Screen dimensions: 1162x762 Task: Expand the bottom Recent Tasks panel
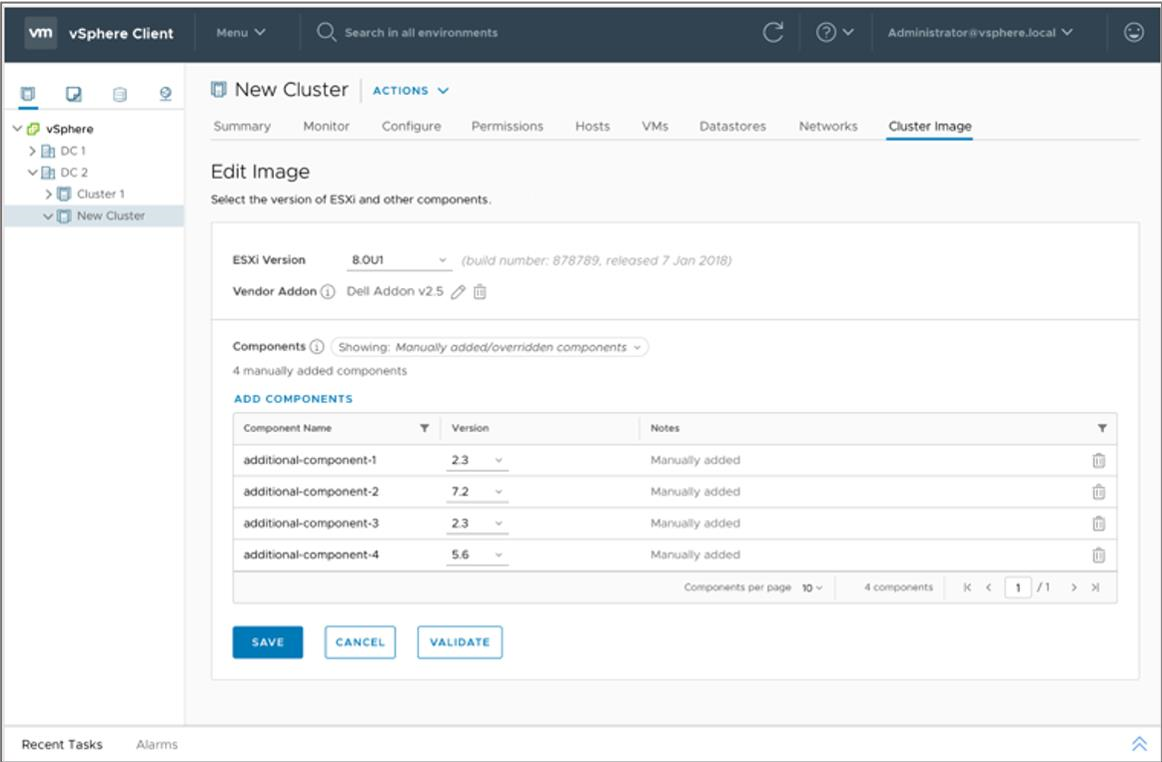pos(1139,743)
